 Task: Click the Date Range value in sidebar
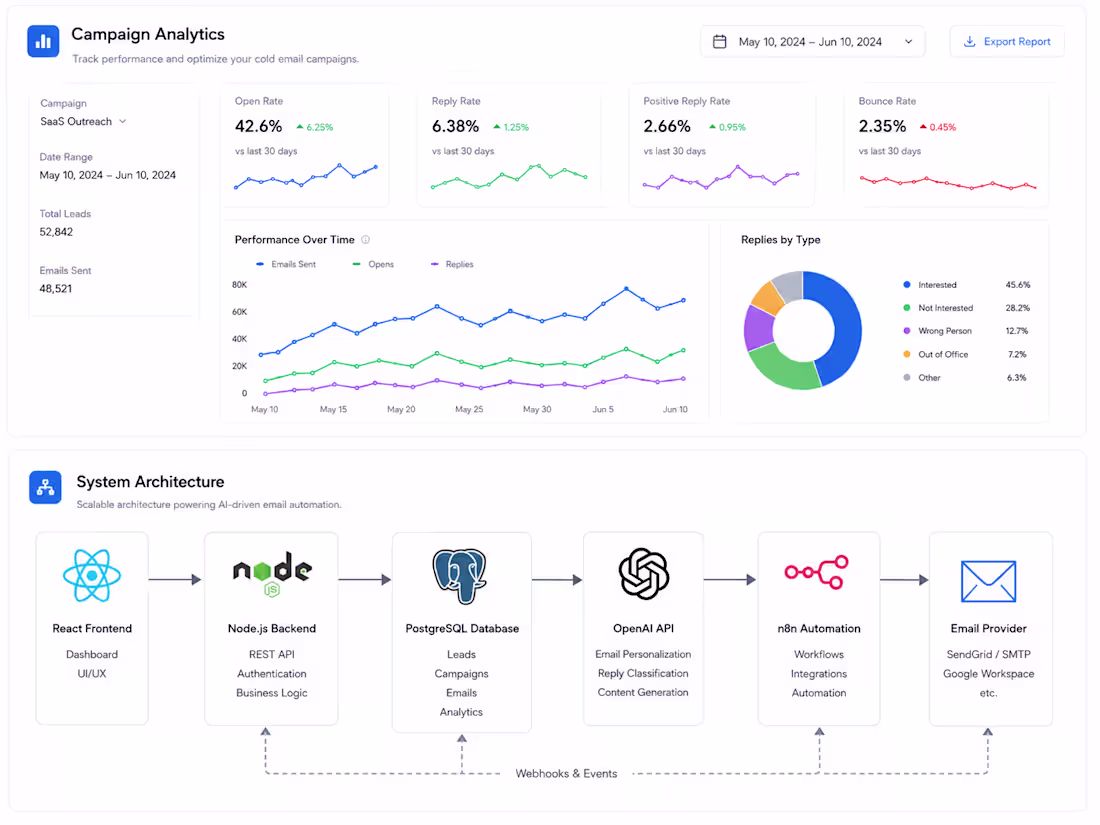[x=107, y=175]
